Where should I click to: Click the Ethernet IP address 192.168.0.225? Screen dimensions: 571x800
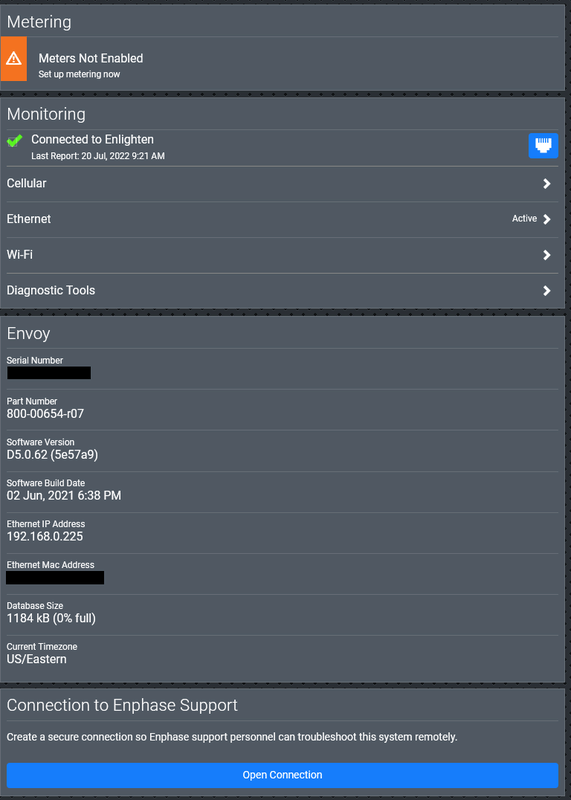[45, 536]
